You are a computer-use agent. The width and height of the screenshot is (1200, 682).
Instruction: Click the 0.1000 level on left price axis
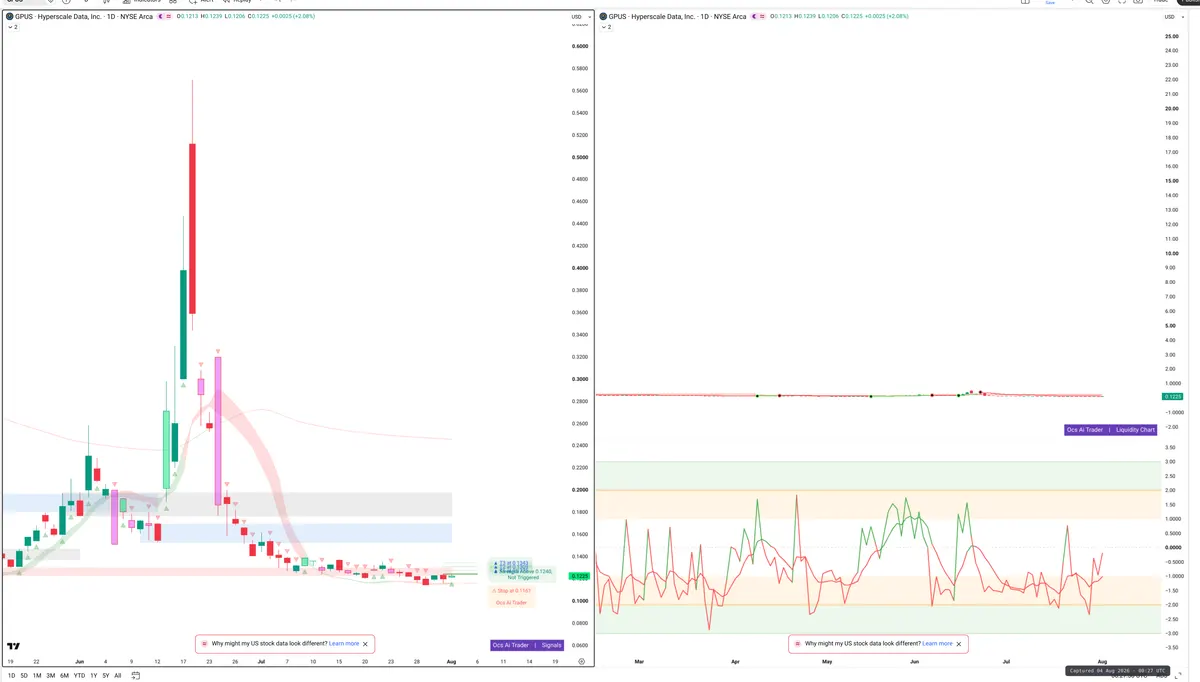(x=579, y=601)
